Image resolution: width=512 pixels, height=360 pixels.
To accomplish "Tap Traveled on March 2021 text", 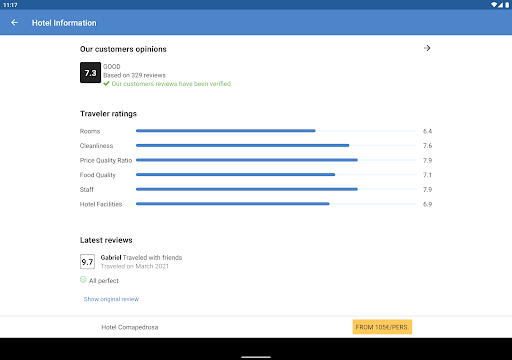I will click(x=135, y=266).
